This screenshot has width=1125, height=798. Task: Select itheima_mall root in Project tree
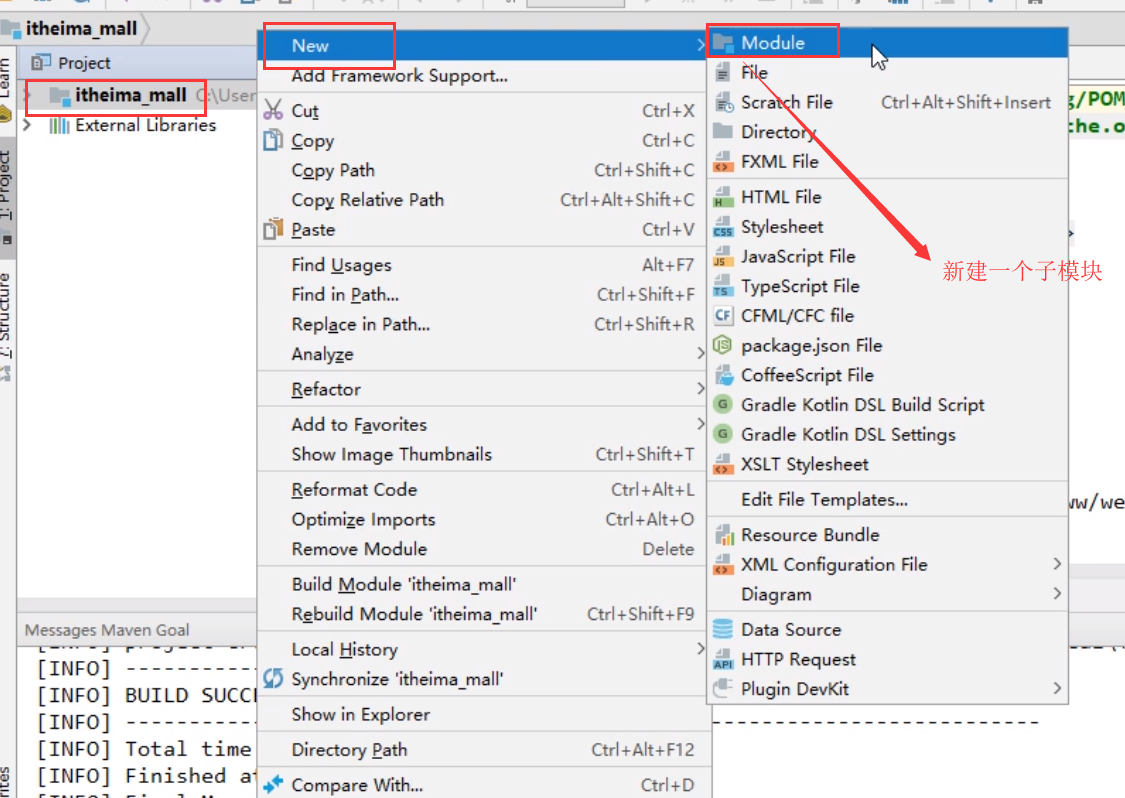coord(131,95)
